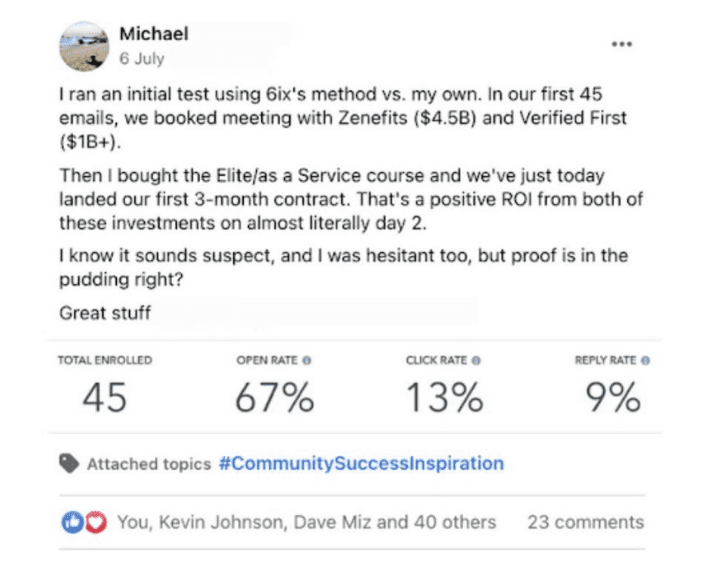Click the 6 July post date

click(x=142, y=59)
